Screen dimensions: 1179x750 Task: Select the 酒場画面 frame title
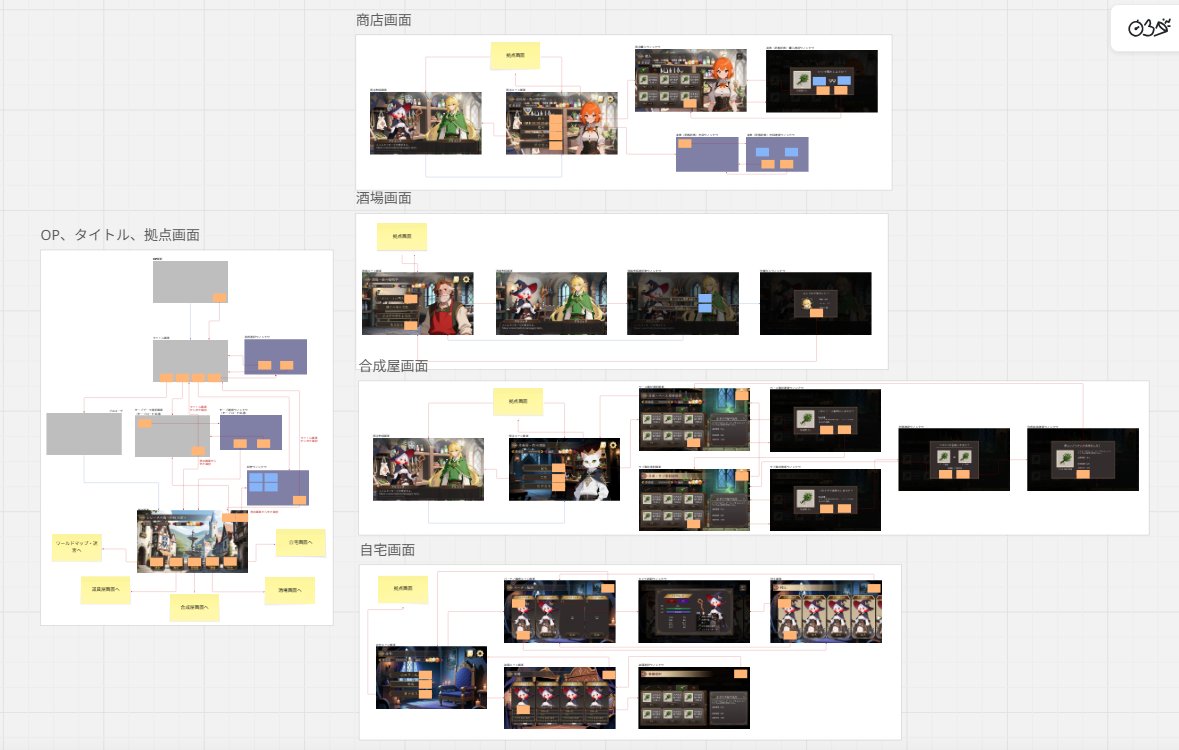pyautogui.click(x=383, y=198)
